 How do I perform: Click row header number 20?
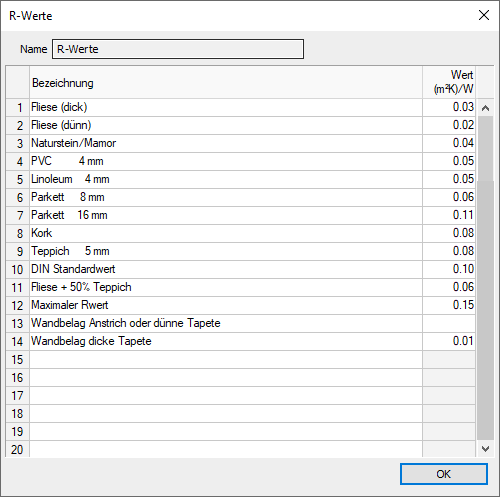(18, 449)
